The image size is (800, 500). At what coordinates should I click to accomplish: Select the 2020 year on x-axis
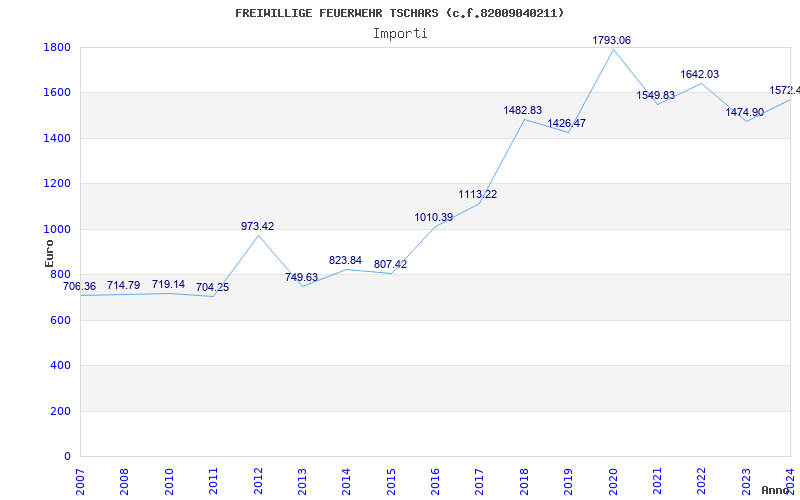613,478
